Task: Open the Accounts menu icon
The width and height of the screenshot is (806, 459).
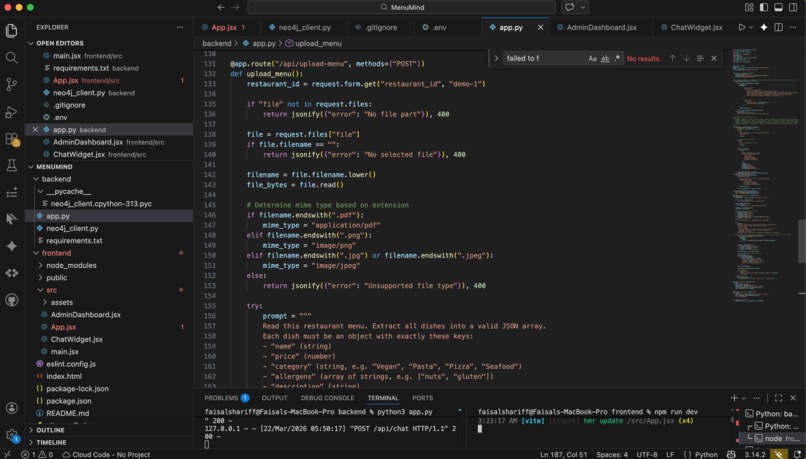Action: click(x=11, y=408)
